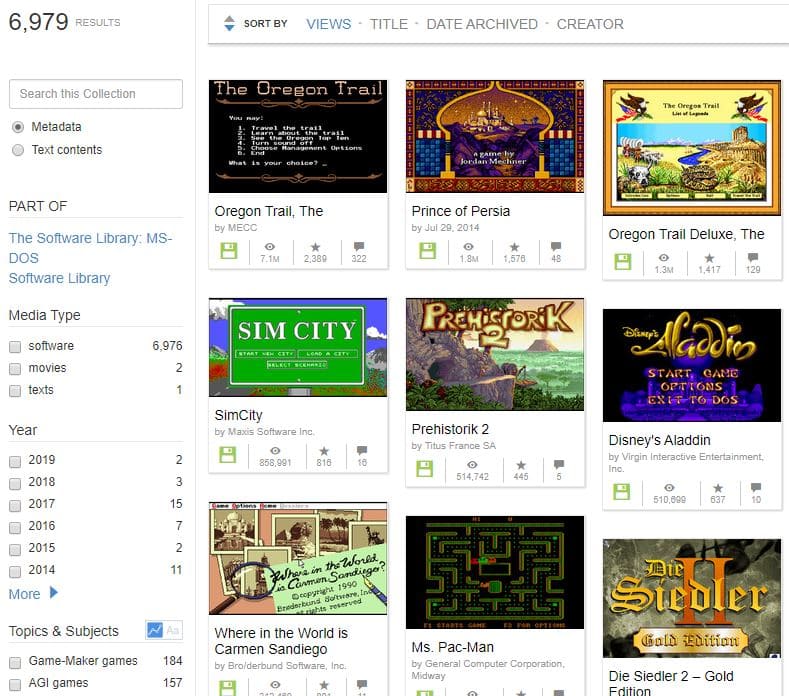Viewport: 789px width, 696px height.
Task: Open the reviews bubble on Prehistorik 2
Action: [559, 464]
